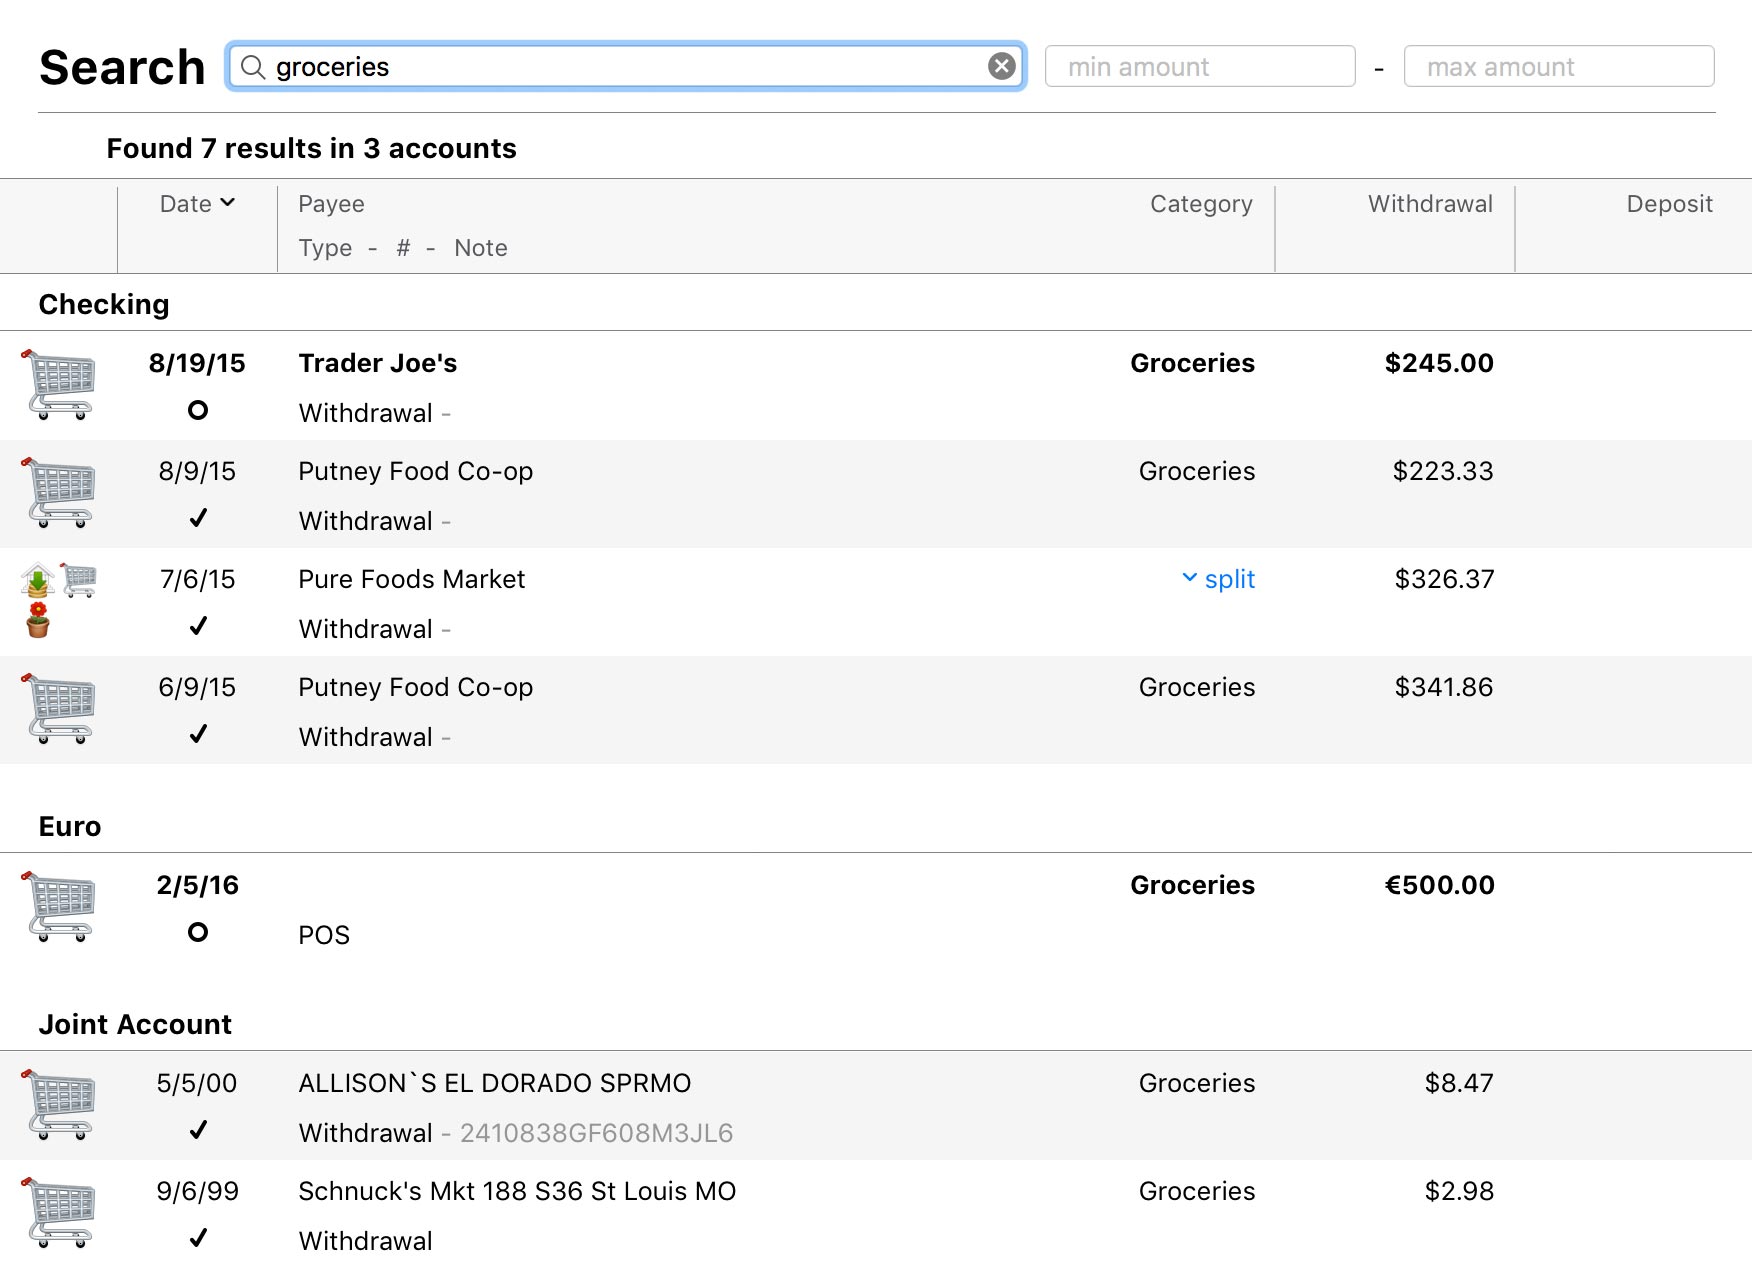This screenshot has width=1752, height=1288.
Task: Click the cart icon for the Euro POS transaction
Action: 59,906
